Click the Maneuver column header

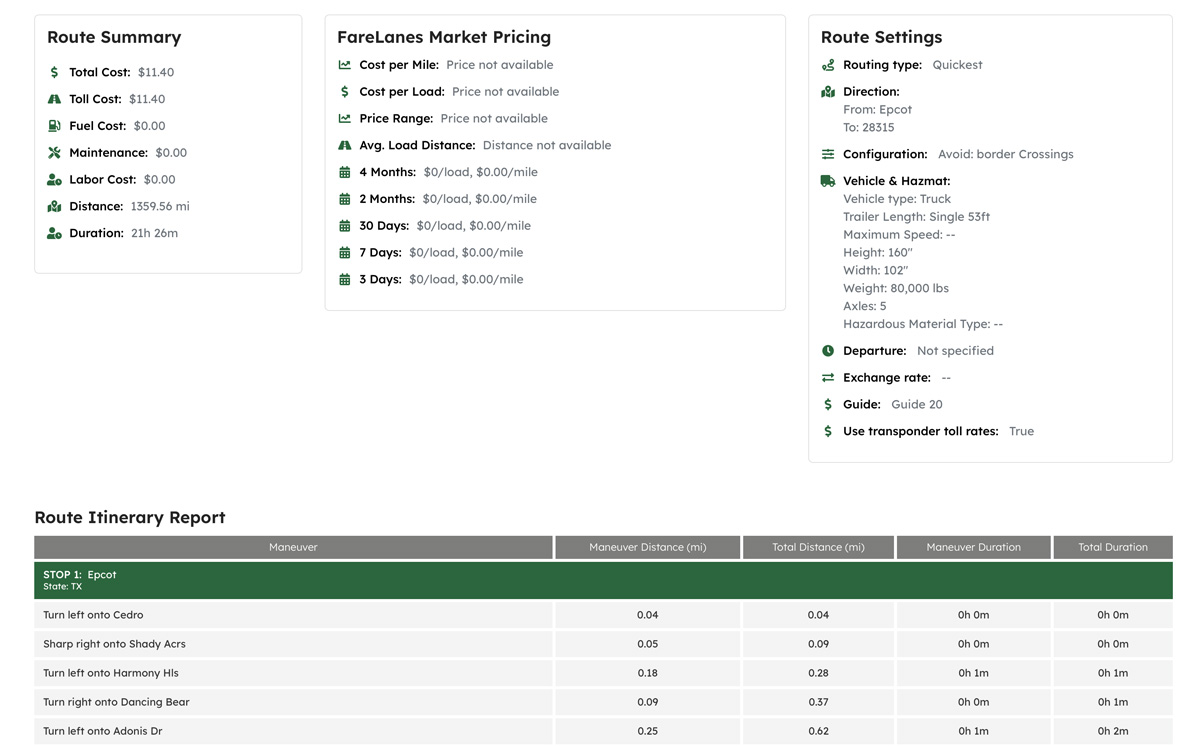click(293, 547)
